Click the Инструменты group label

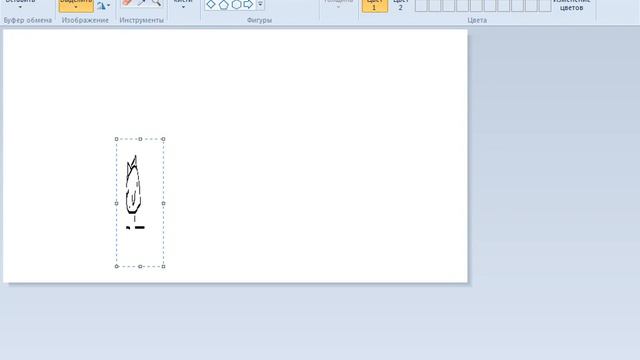click(142, 20)
